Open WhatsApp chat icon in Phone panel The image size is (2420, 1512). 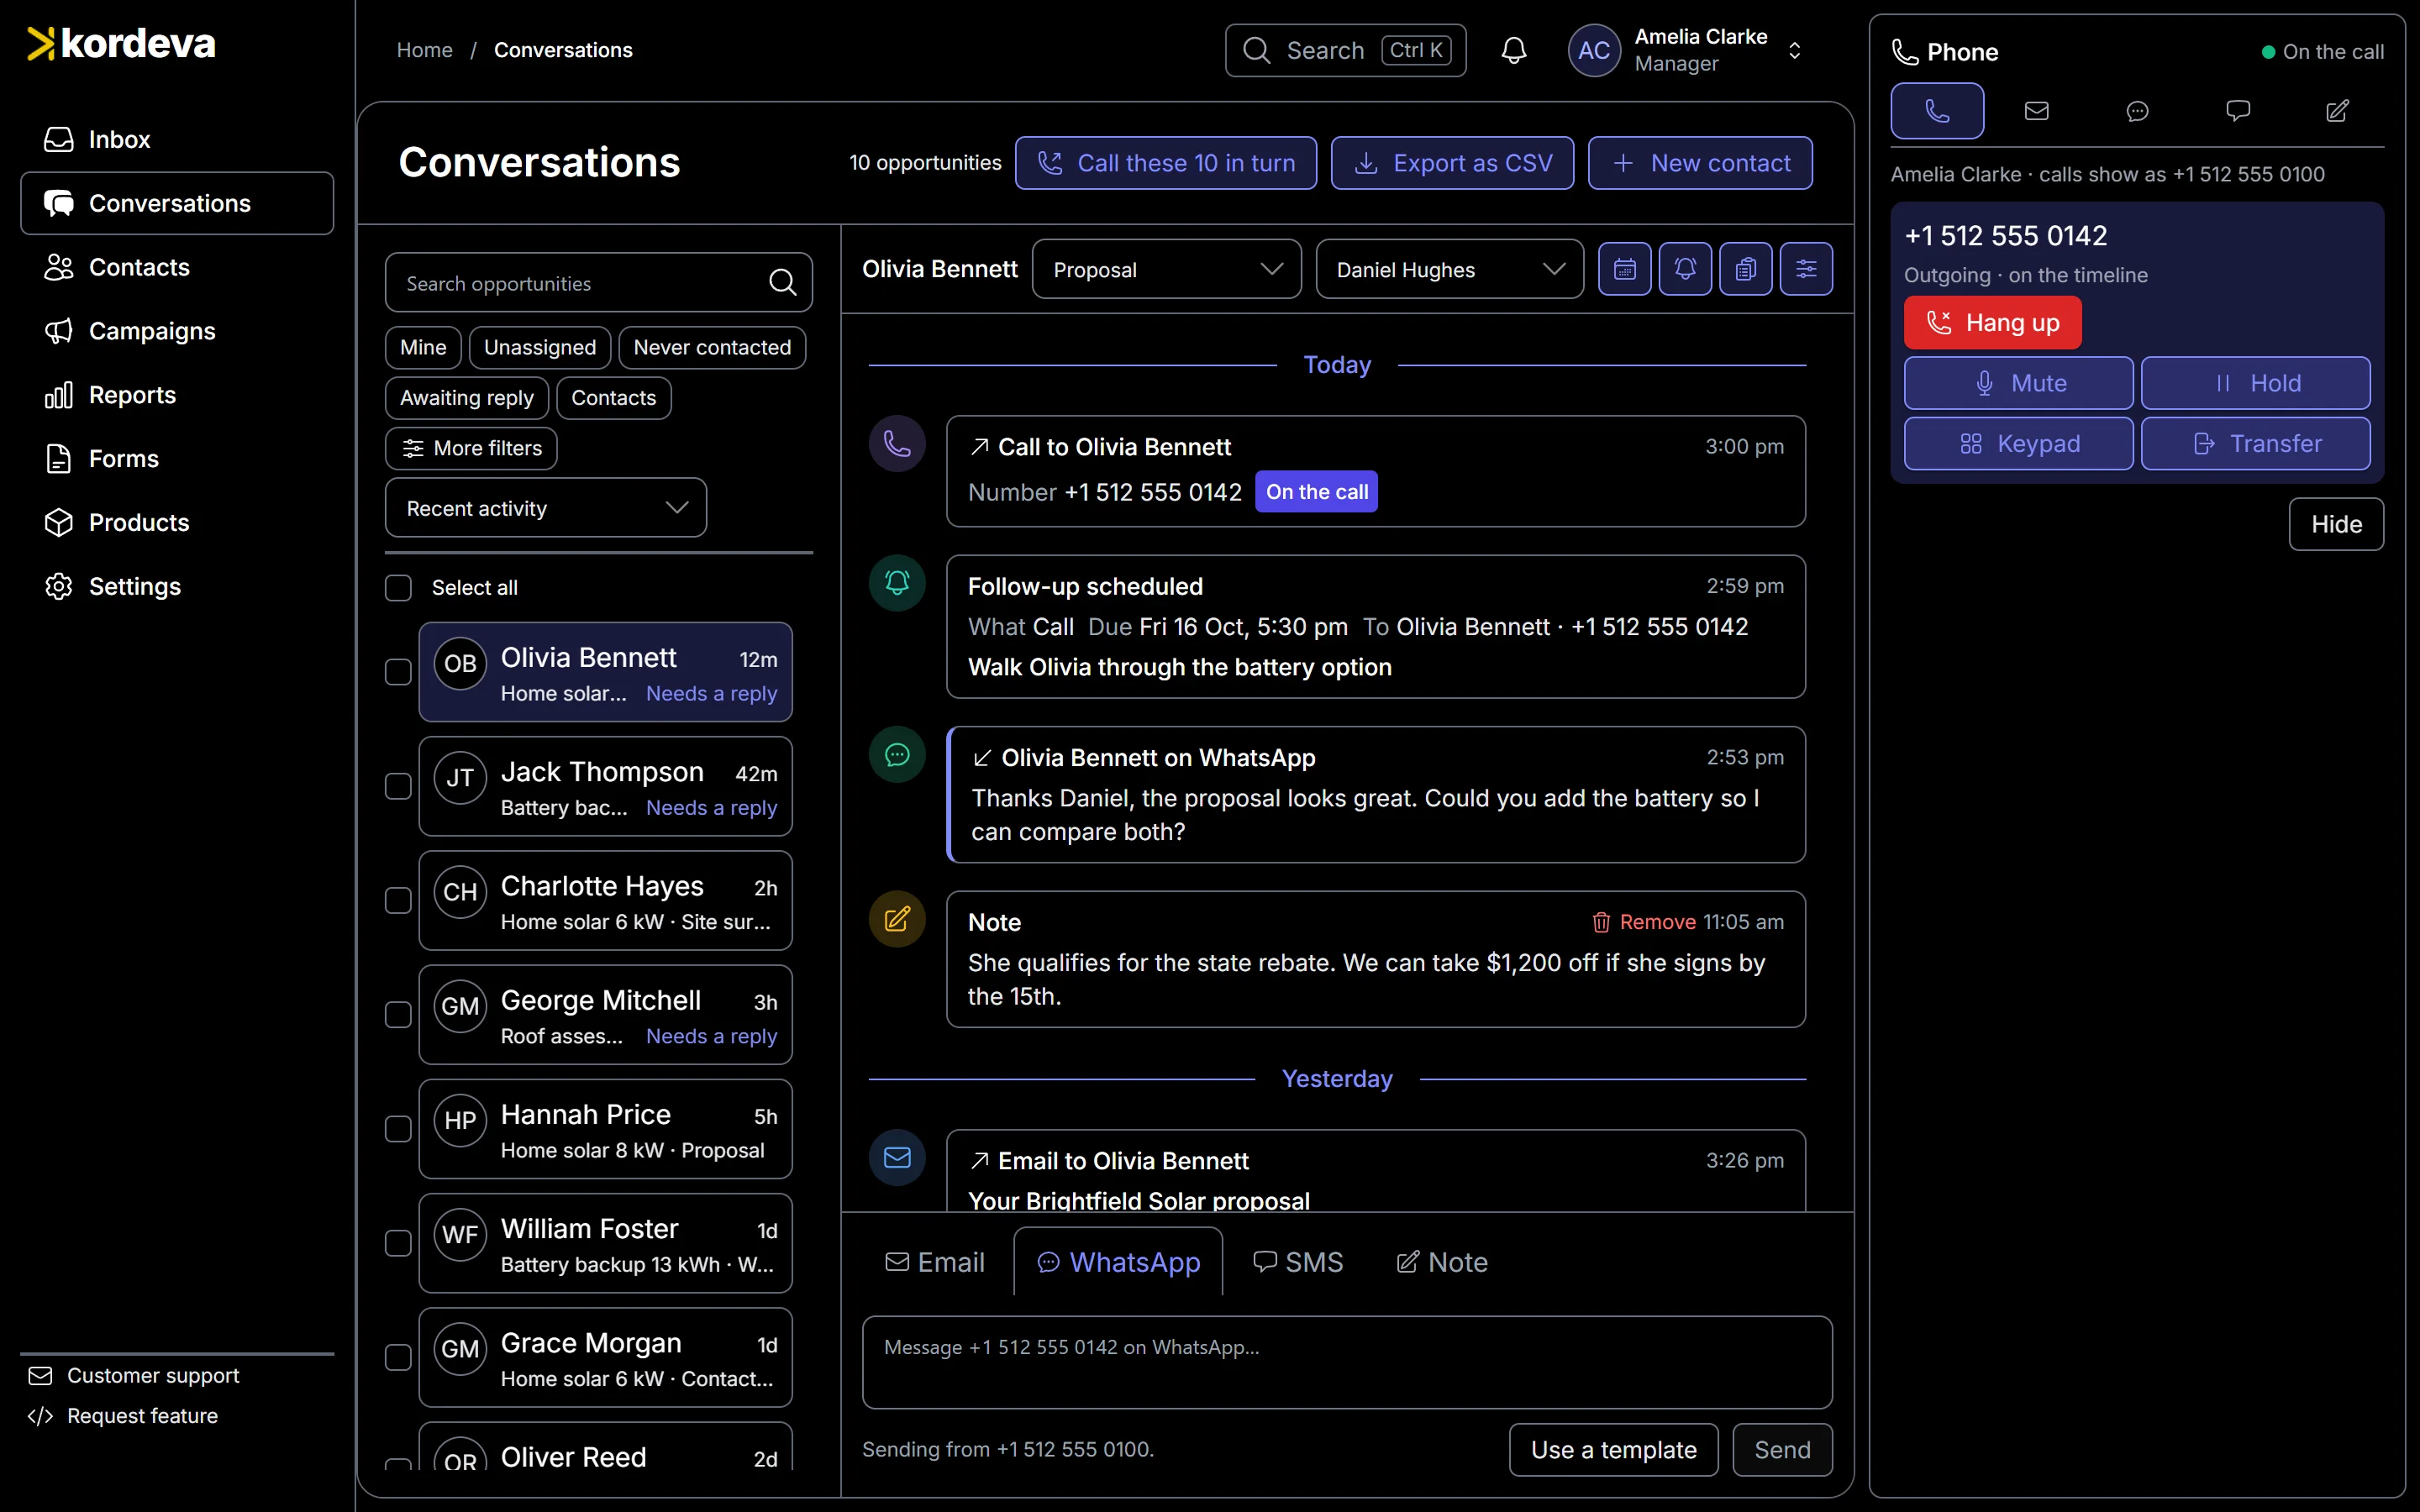pyautogui.click(x=2137, y=111)
